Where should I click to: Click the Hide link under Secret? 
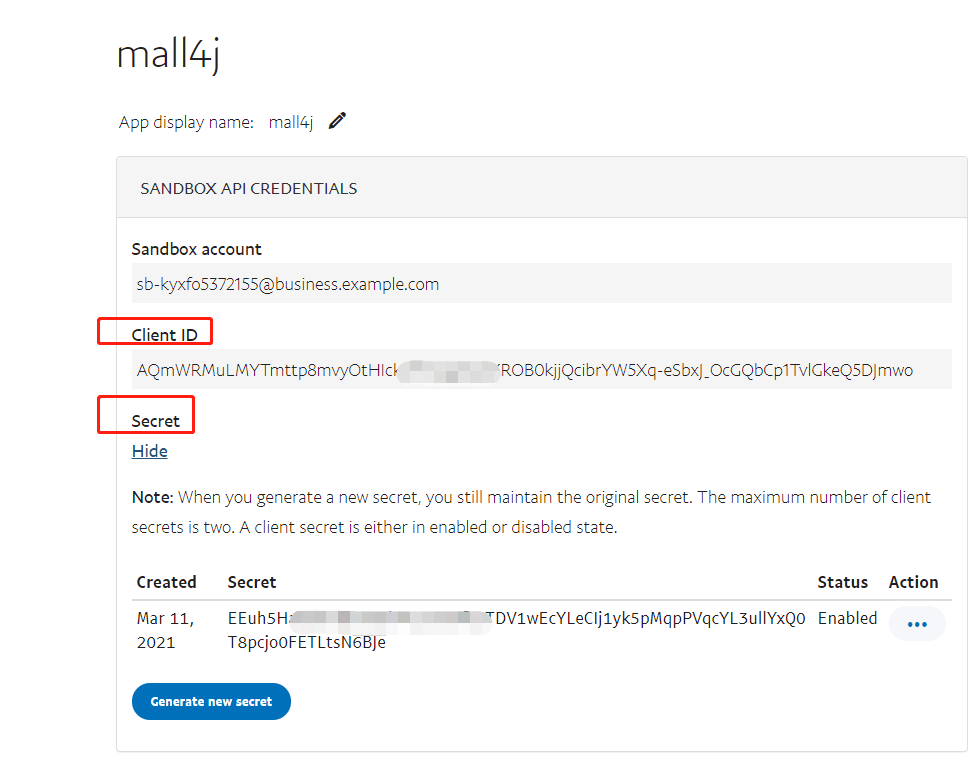150,451
